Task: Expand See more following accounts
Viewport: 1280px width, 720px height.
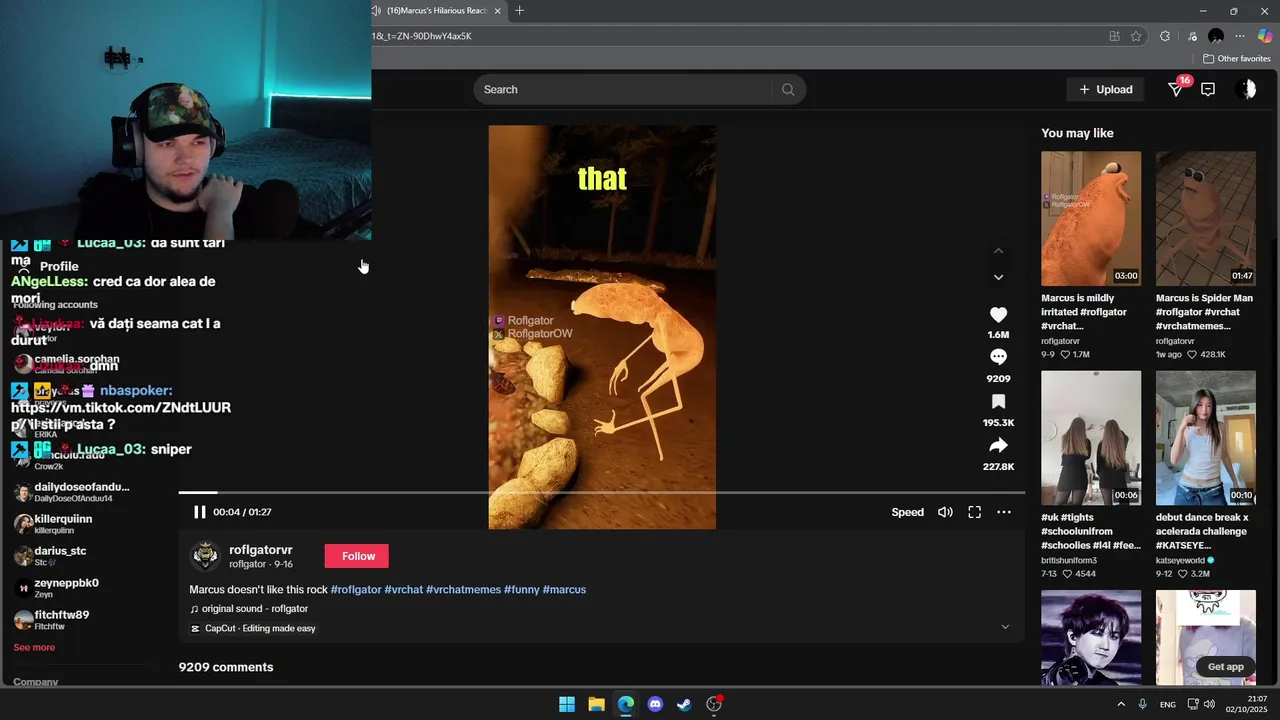Action: pos(34,648)
